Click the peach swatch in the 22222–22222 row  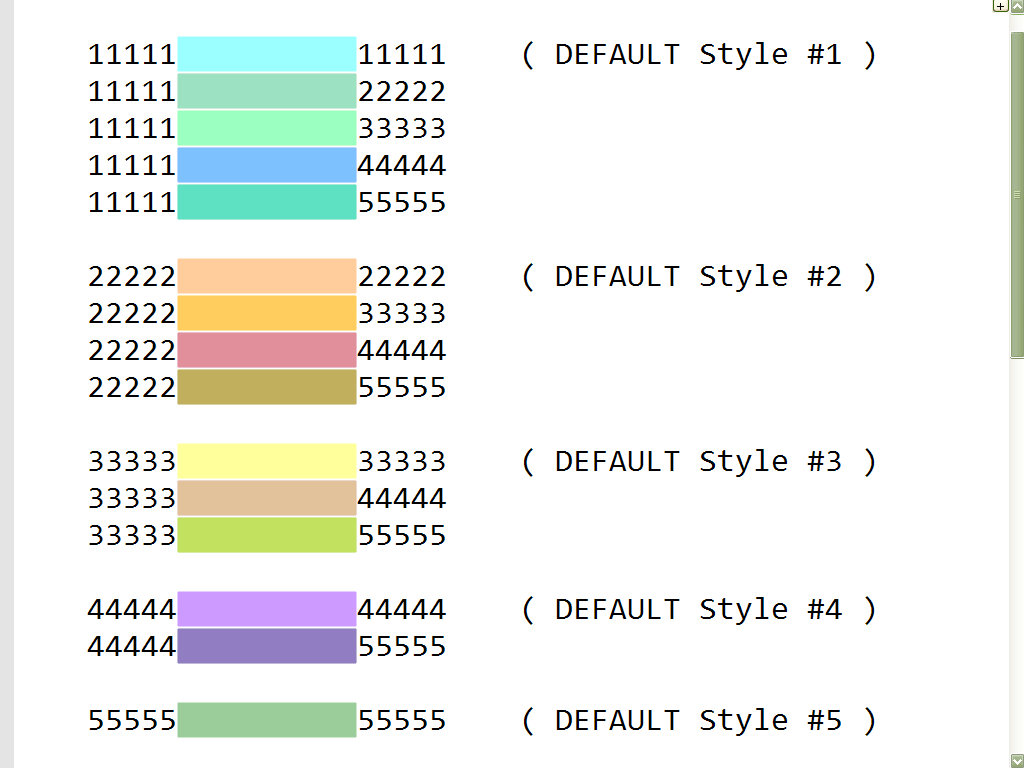[x=267, y=276]
